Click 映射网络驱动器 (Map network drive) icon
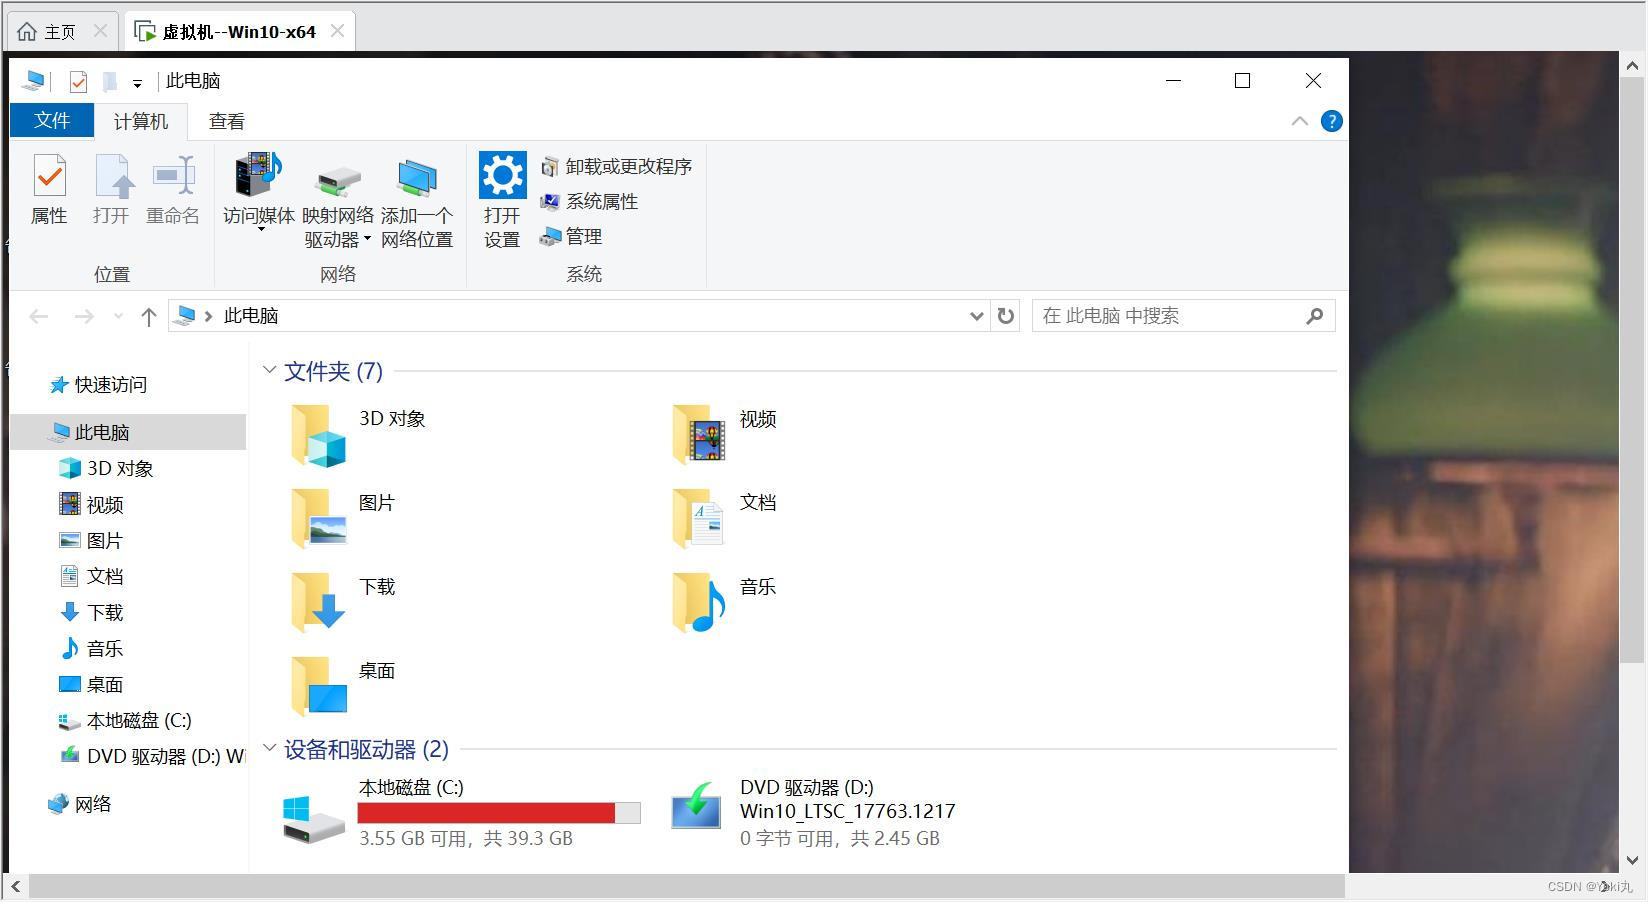 coord(338,181)
